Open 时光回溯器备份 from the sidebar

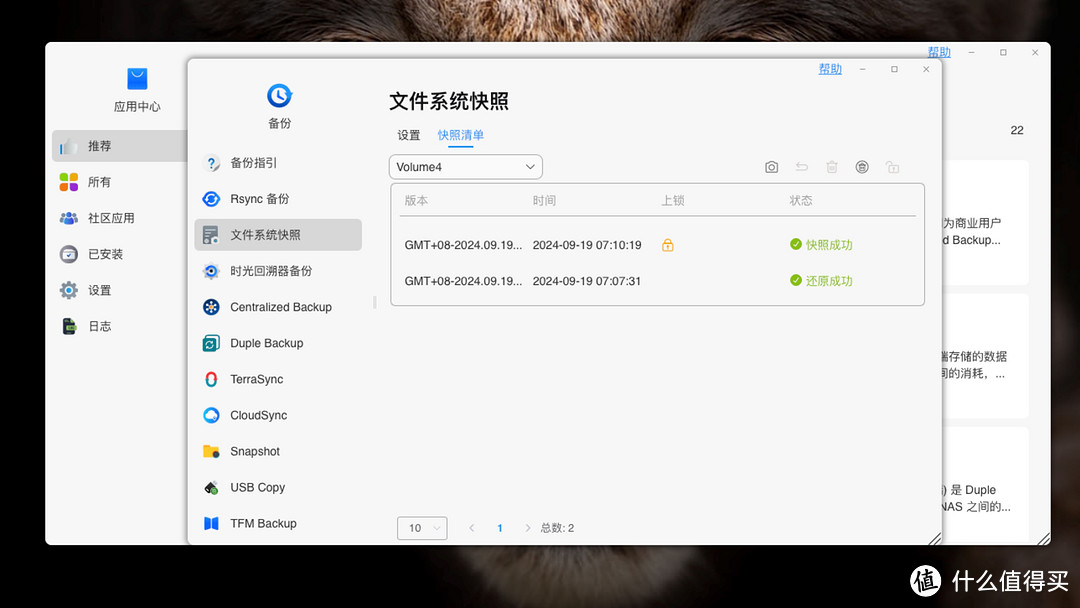[210, 270]
